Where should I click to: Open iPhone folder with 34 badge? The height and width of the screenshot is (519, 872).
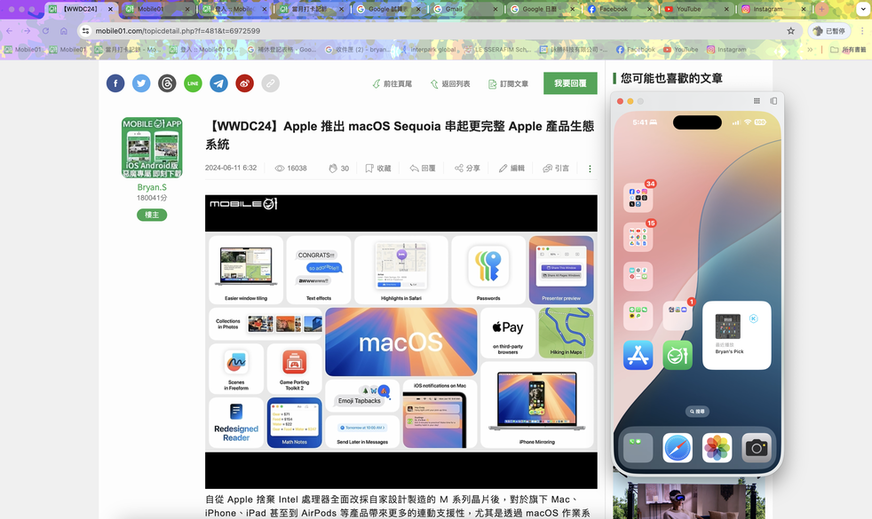(638, 197)
